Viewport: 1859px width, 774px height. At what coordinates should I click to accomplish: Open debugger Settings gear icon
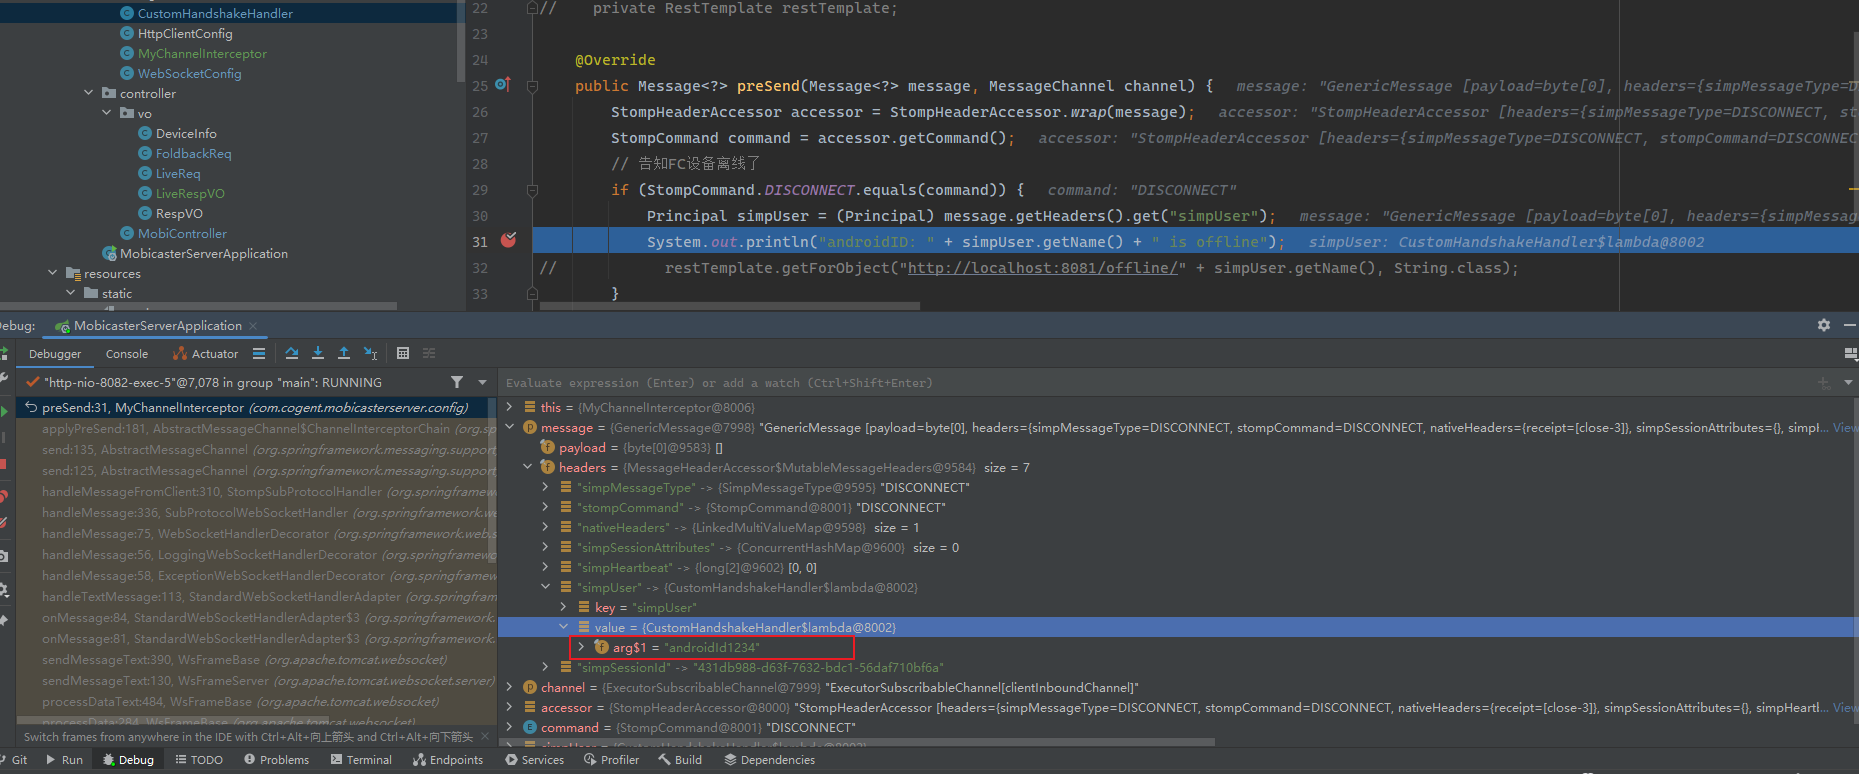click(1824, 325)
